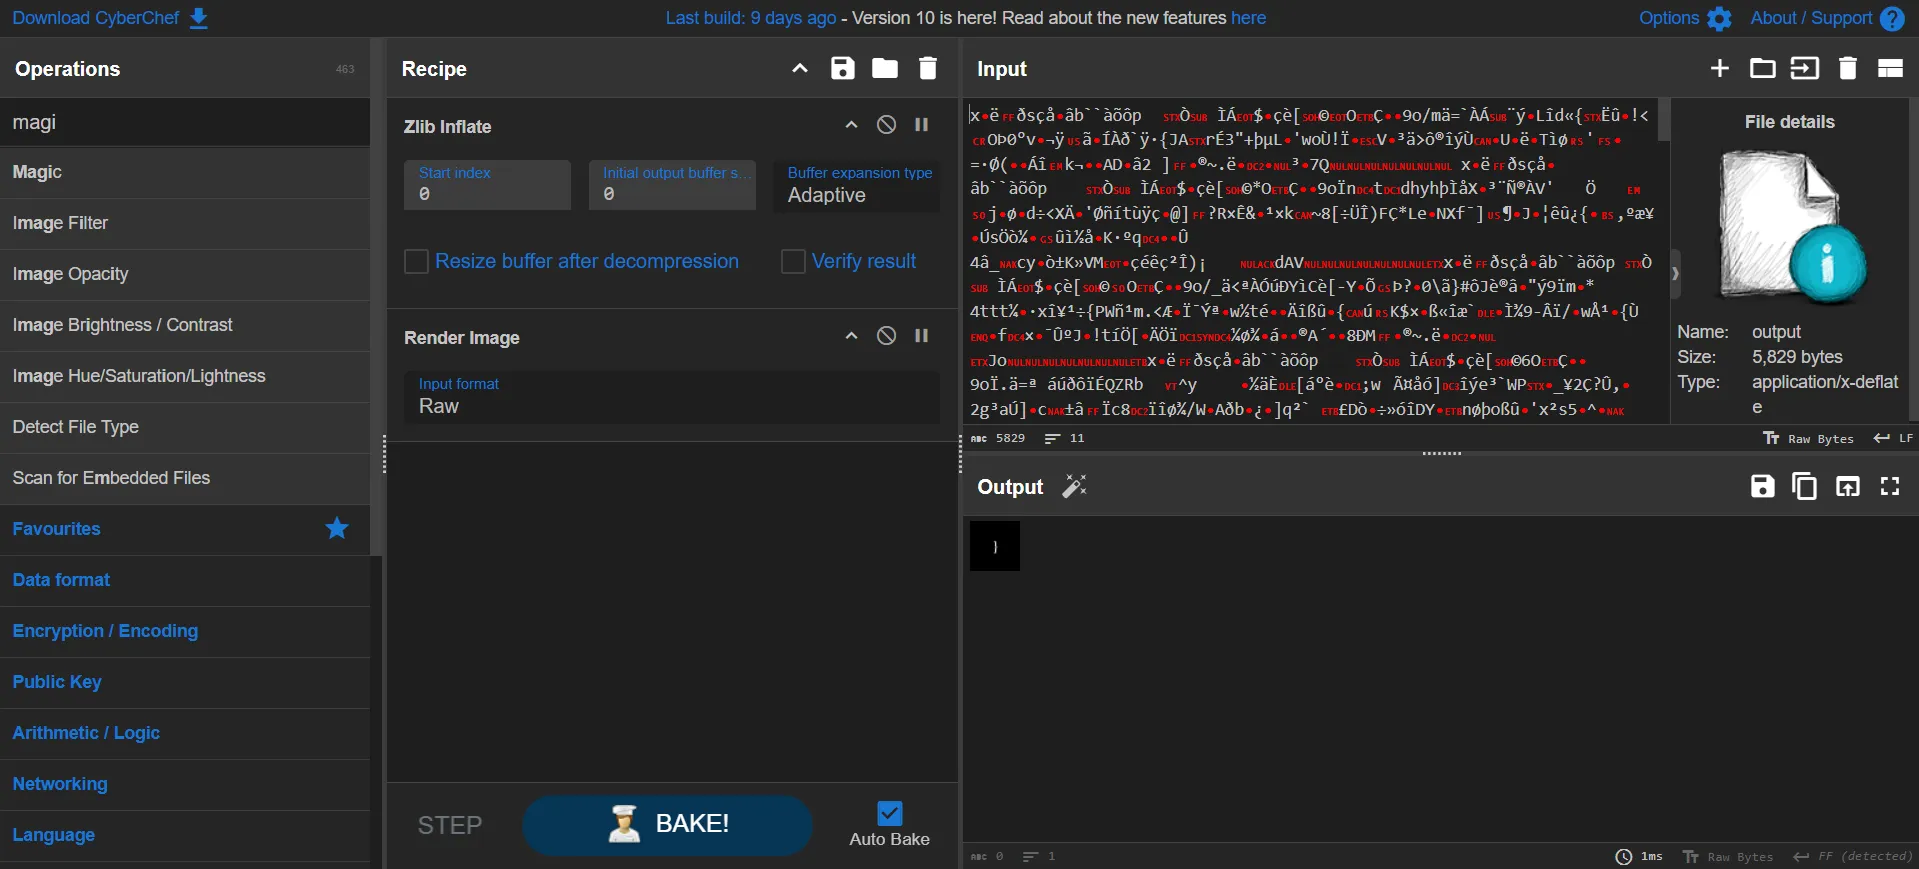Save the recipe with the disk icon
The height and width of the screenshot is (869, 1919).
tap(843, 68)
